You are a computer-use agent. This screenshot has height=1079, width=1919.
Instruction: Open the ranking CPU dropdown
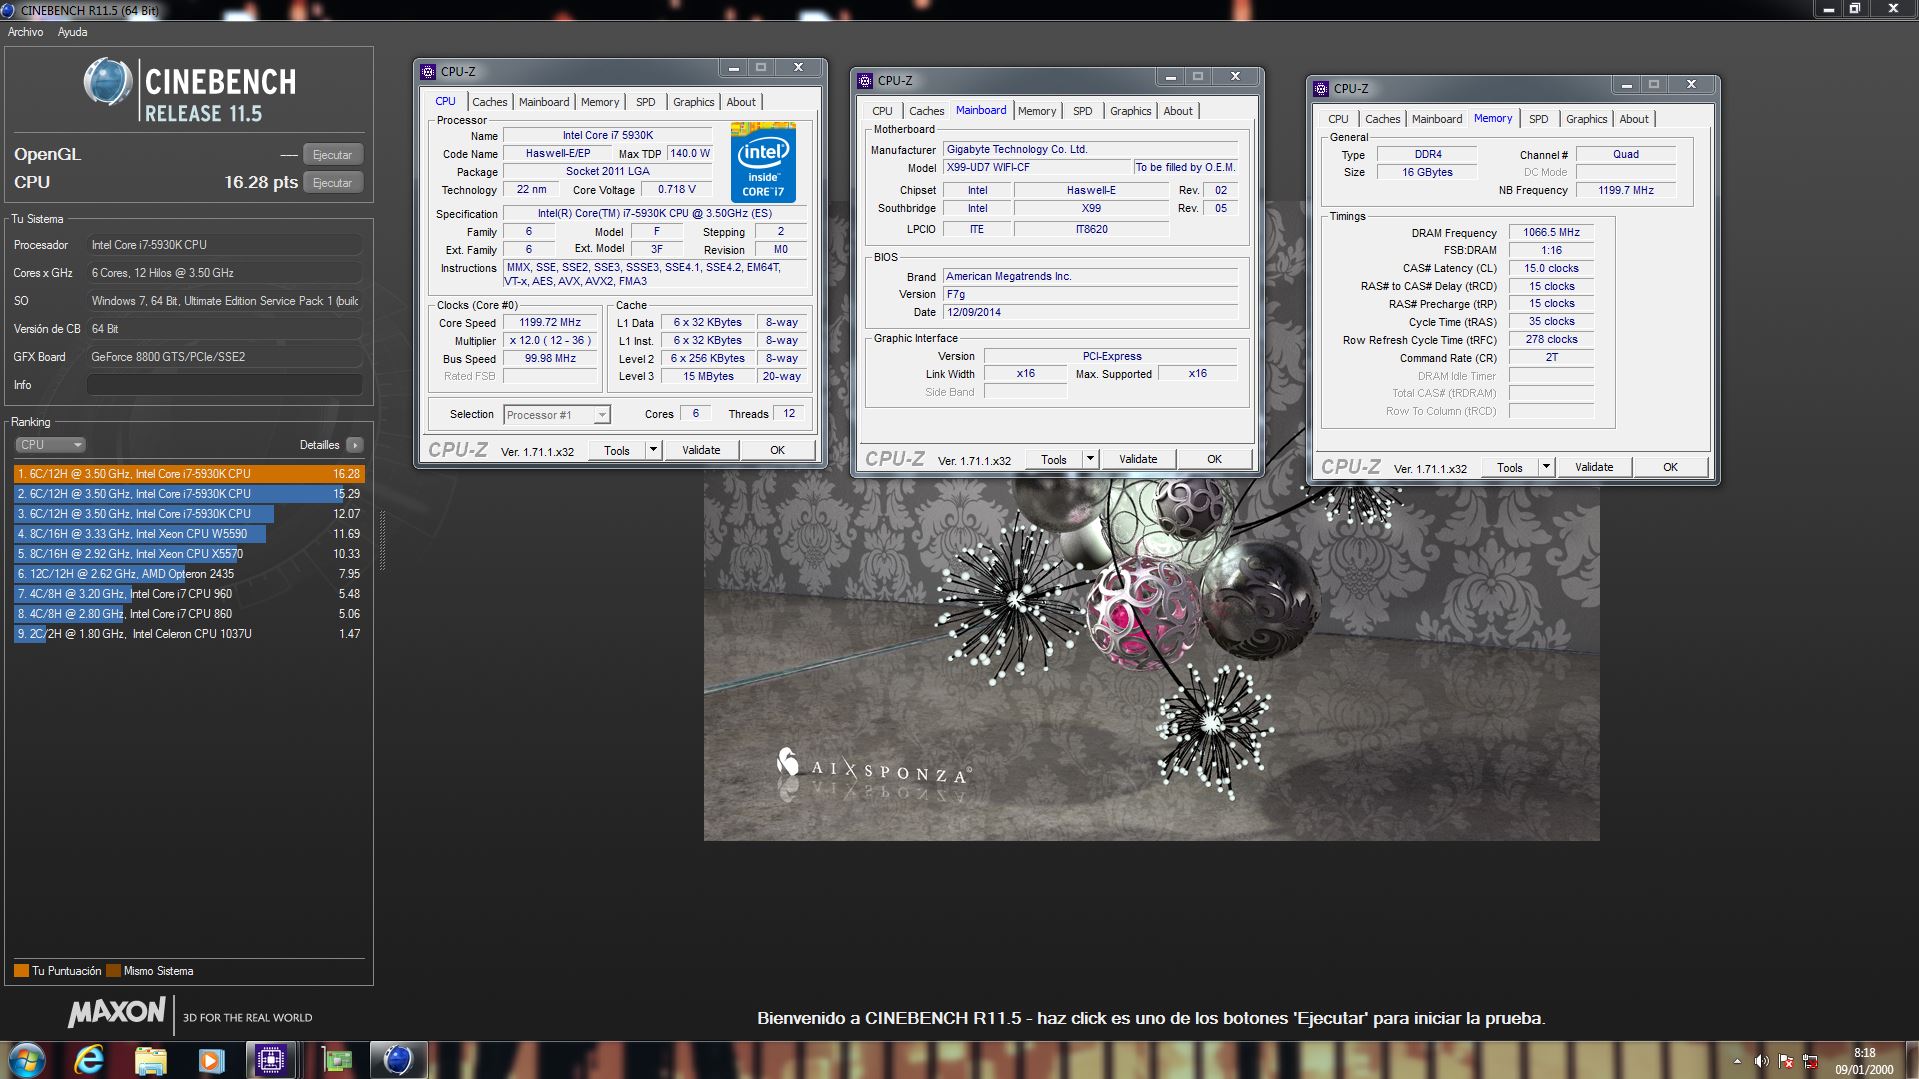click(x=50, y=445)
